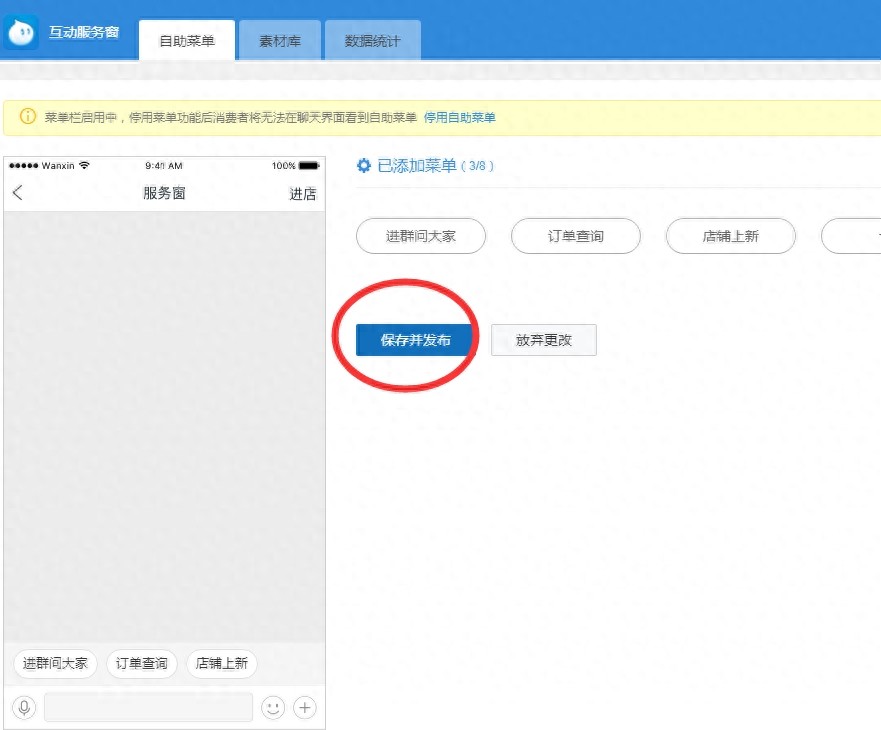881x730 pixels.
Task: Open the settings gear beside 已添加菜单
Action: 363,165
